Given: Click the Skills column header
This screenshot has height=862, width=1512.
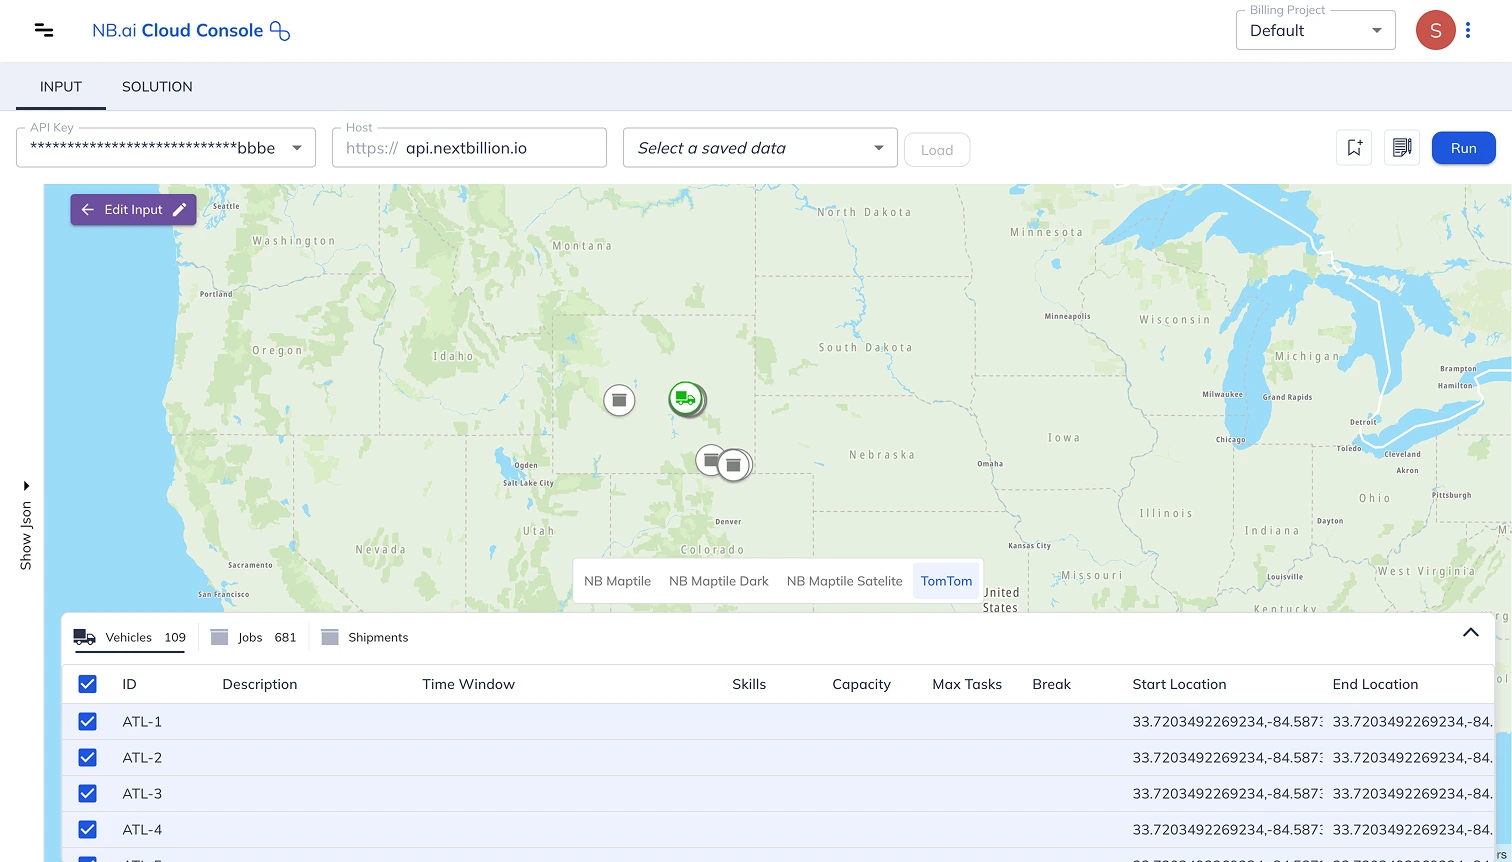Looking at the screenshot, I should pos(749,684).
